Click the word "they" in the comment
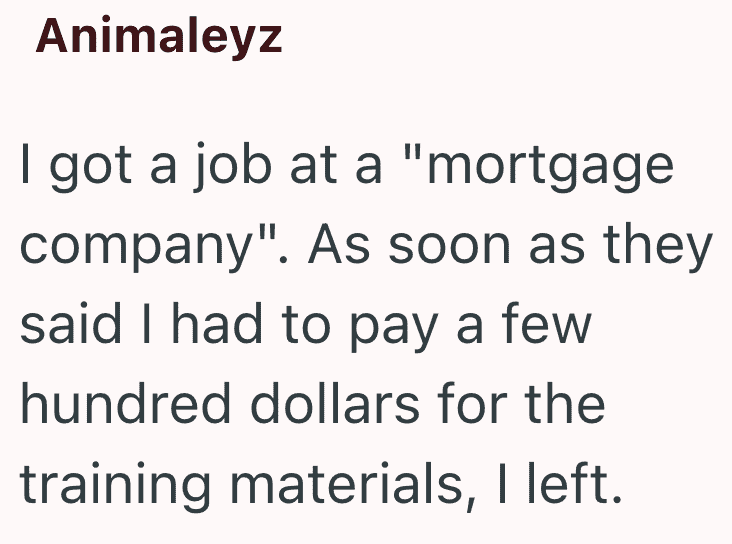732x544 pixels. 657,247
